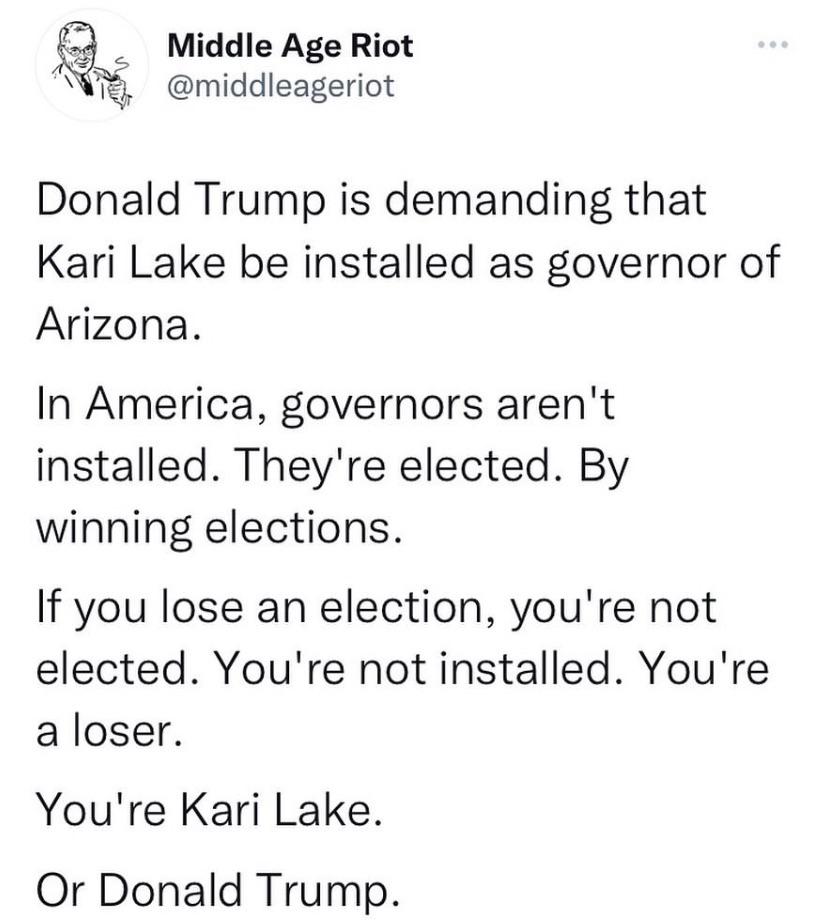The image size is (828, 920).
Task: Click the line "elected. You're not installed. You're"
Action: 403,668
